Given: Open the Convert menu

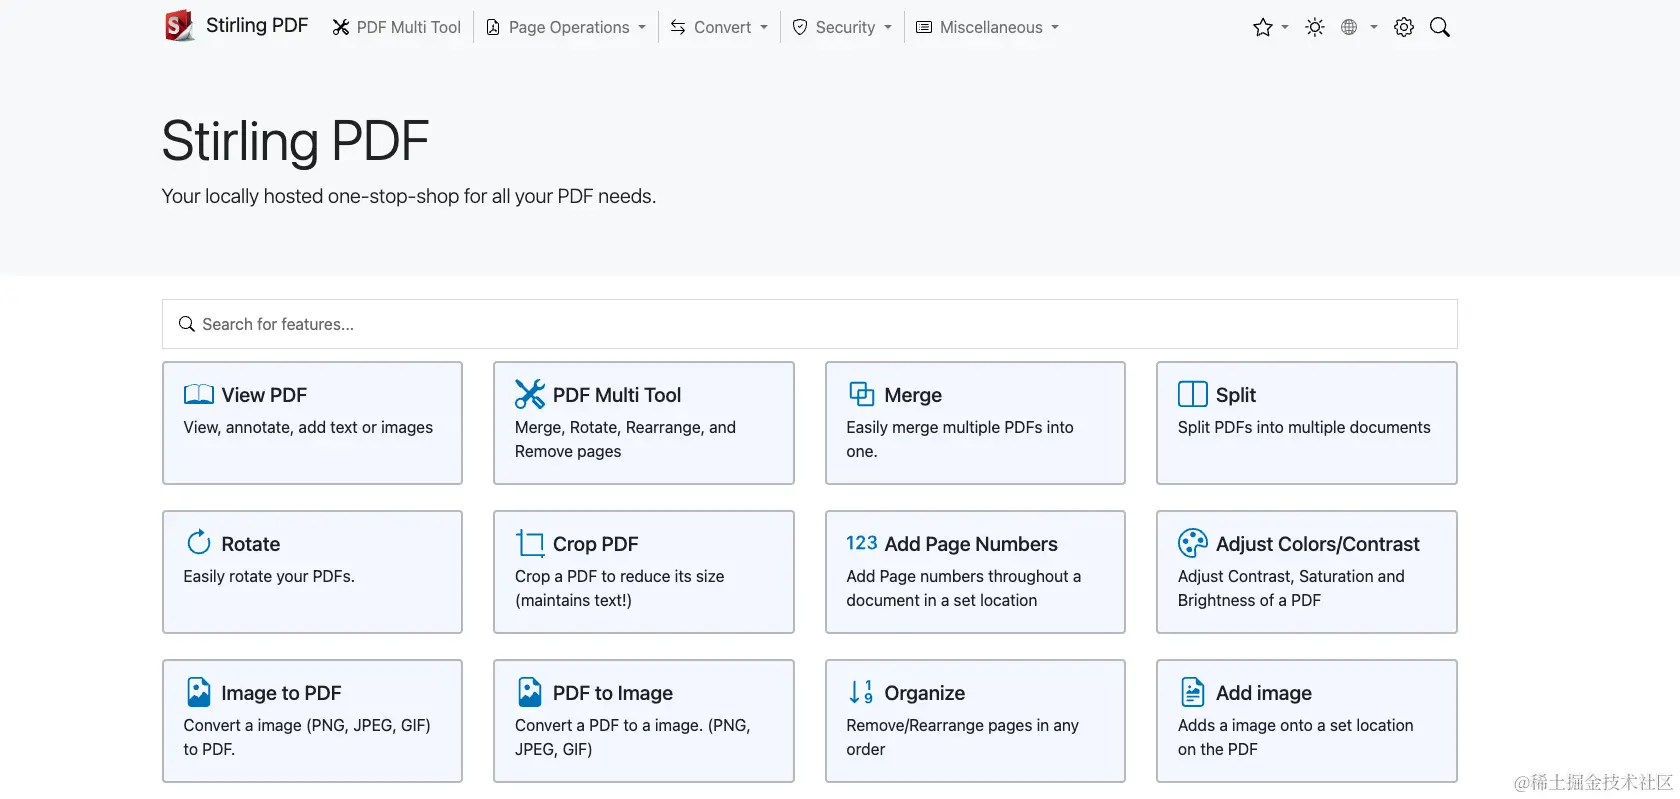Looking at the screenshot, I should coord(719,27).
